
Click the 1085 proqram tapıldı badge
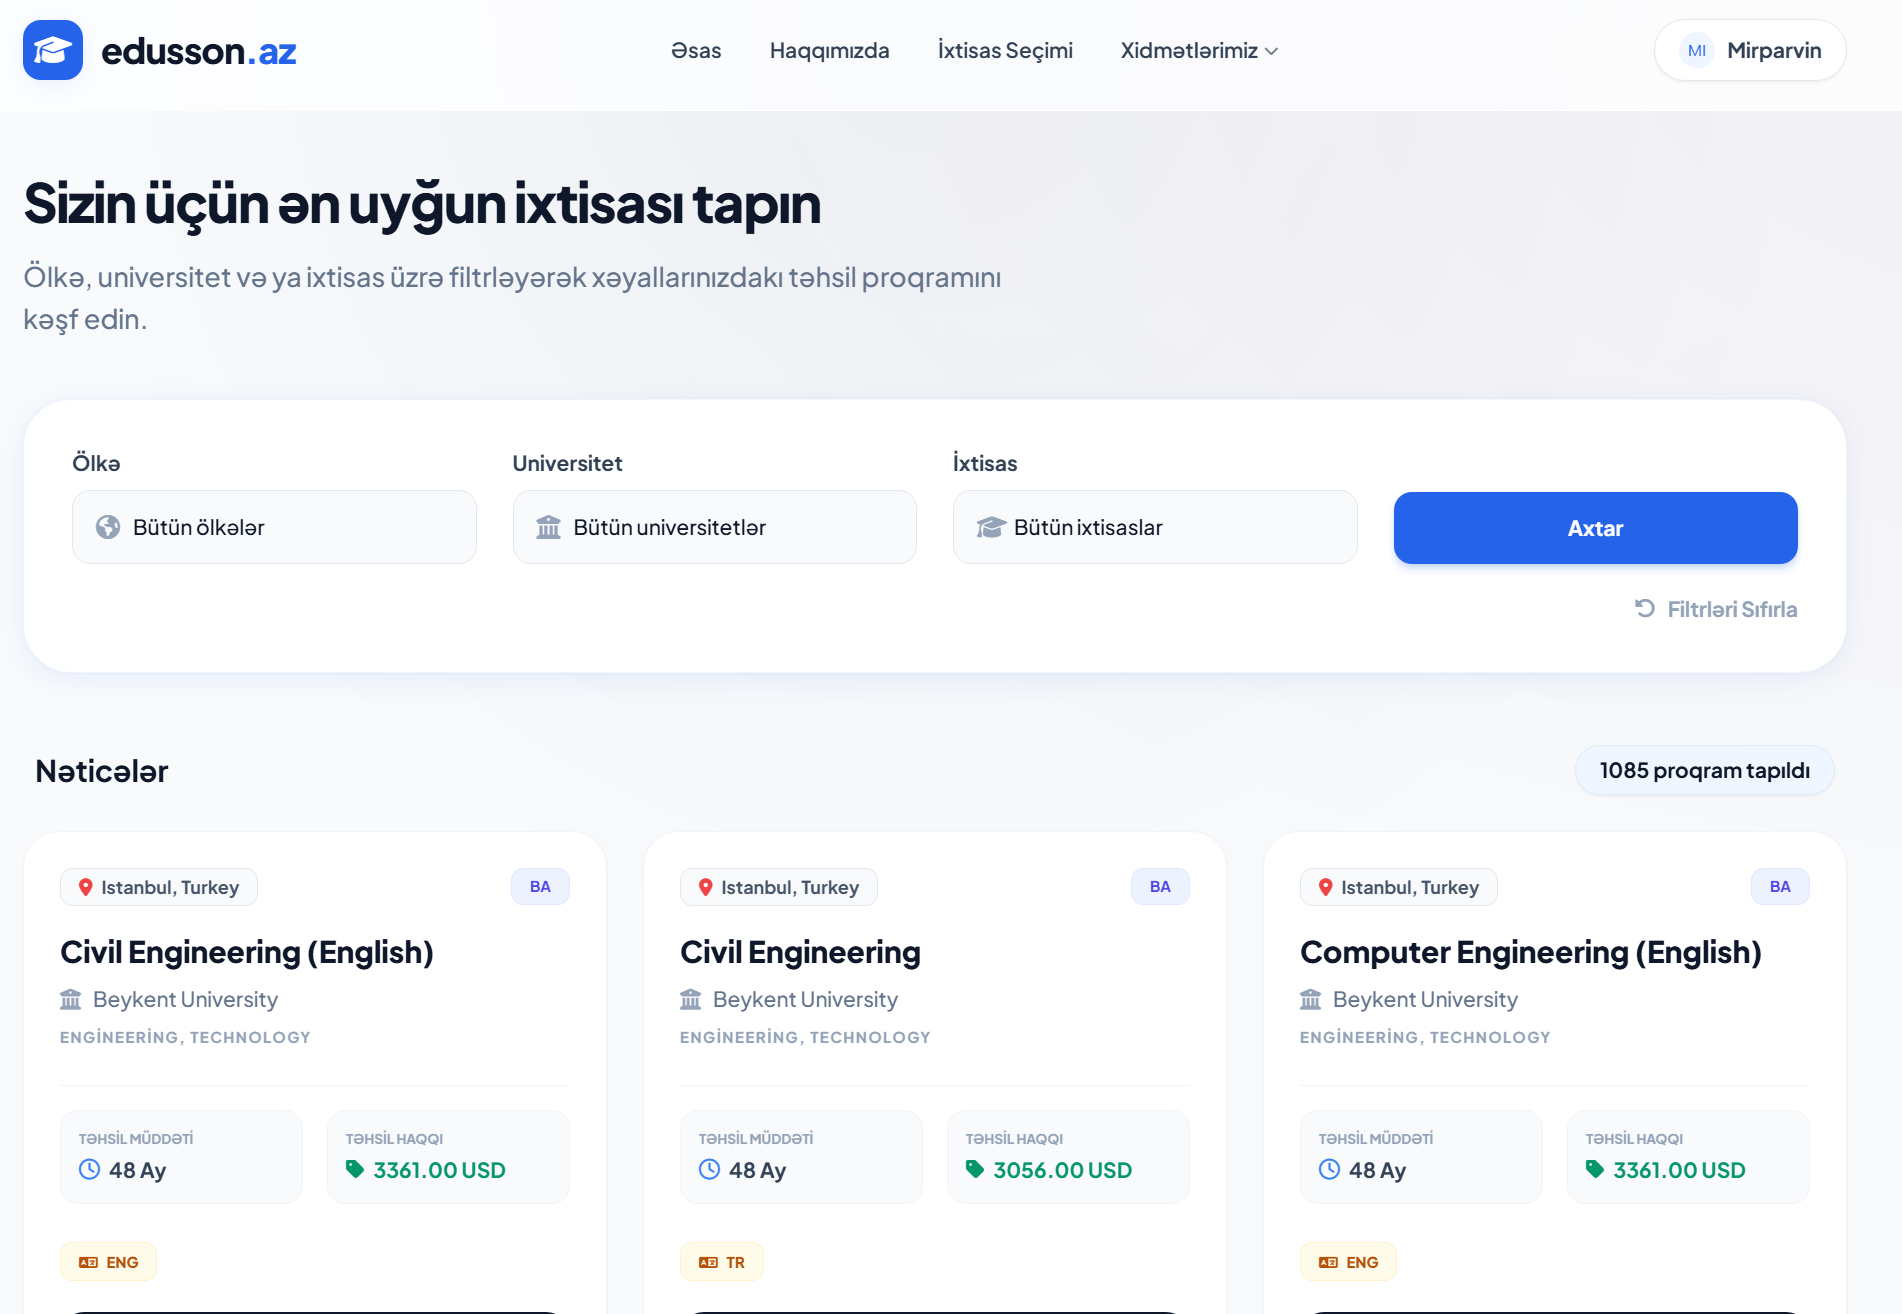point(1705,770)
